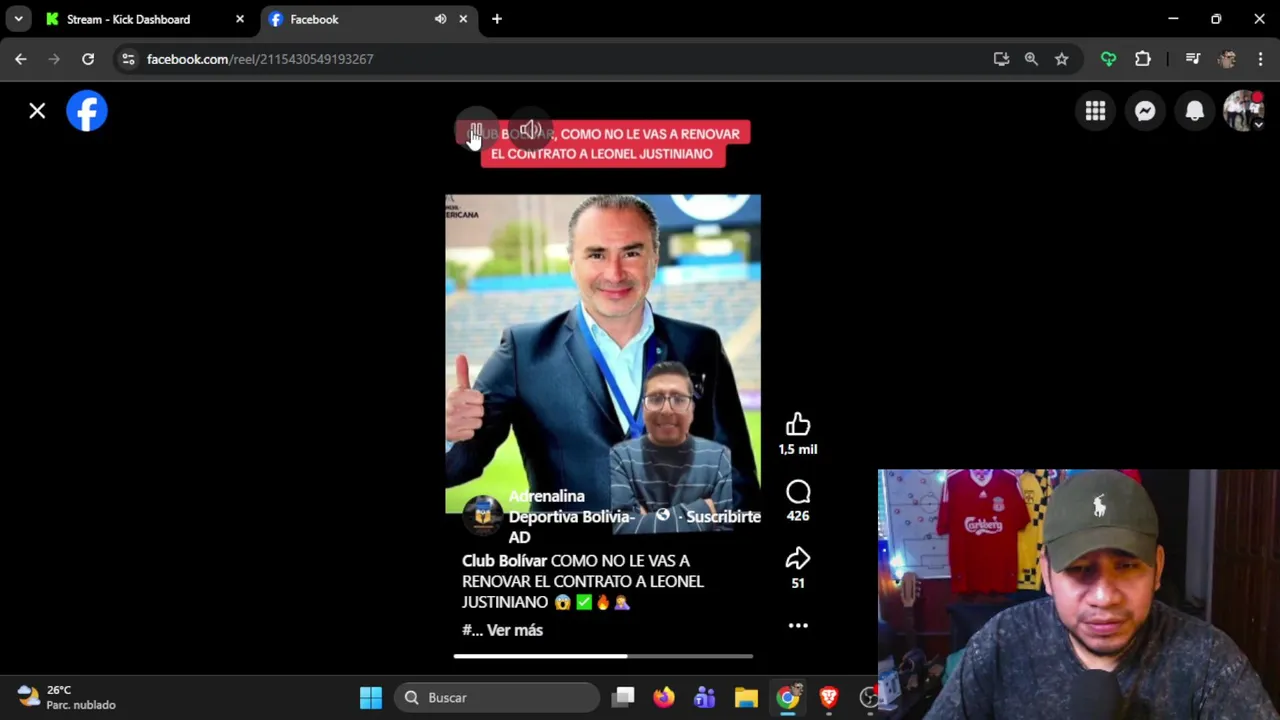Viewport: 1280px width, 720px height.
Task: Open the Chrome profile avatar
Action: [1227, 59]
